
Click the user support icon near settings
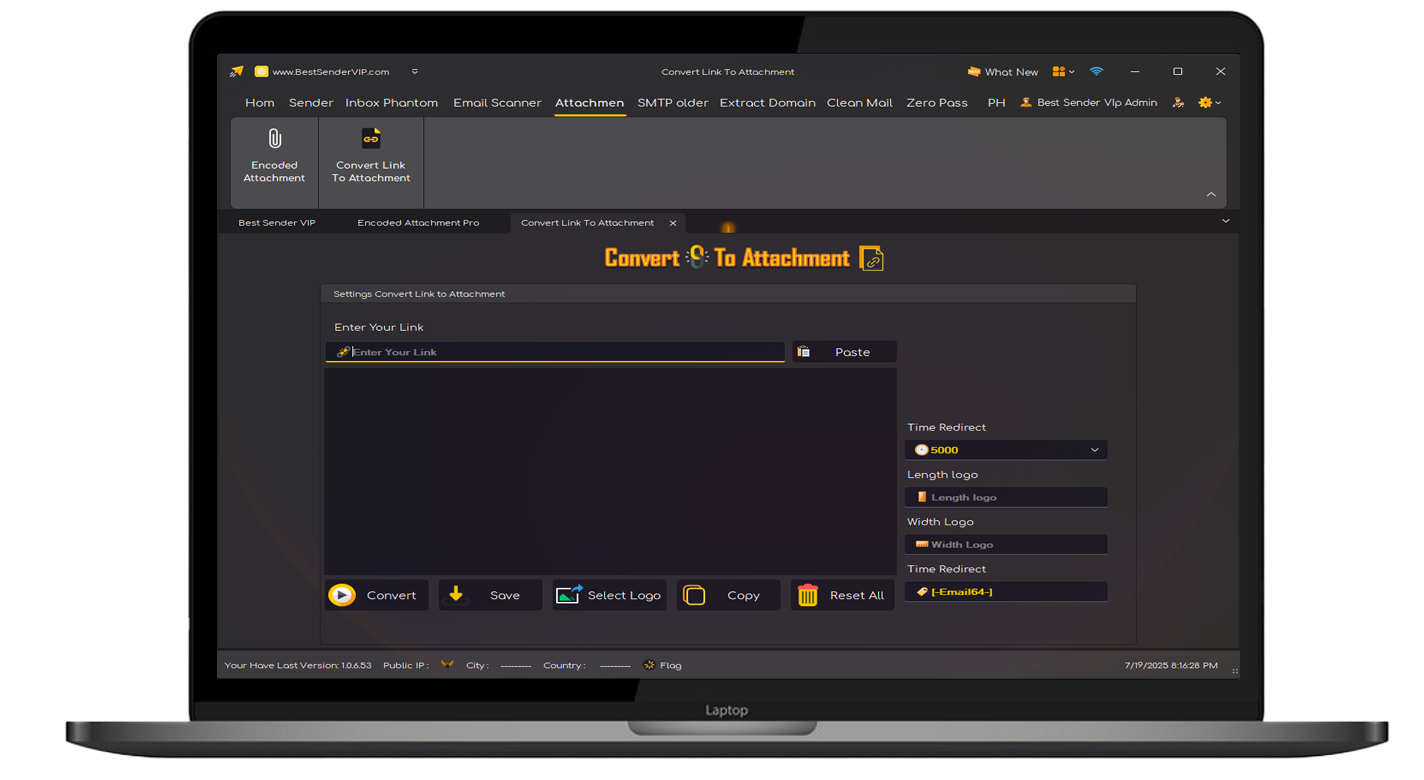pyautogui.click(x=1178, y=103)
